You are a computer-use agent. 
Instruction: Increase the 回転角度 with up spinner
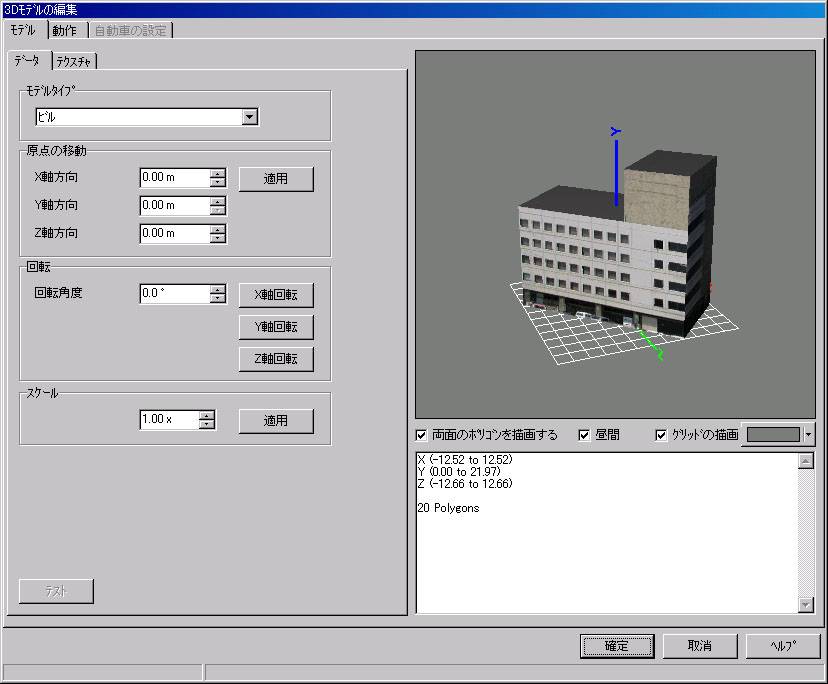(x=218, y=289)
